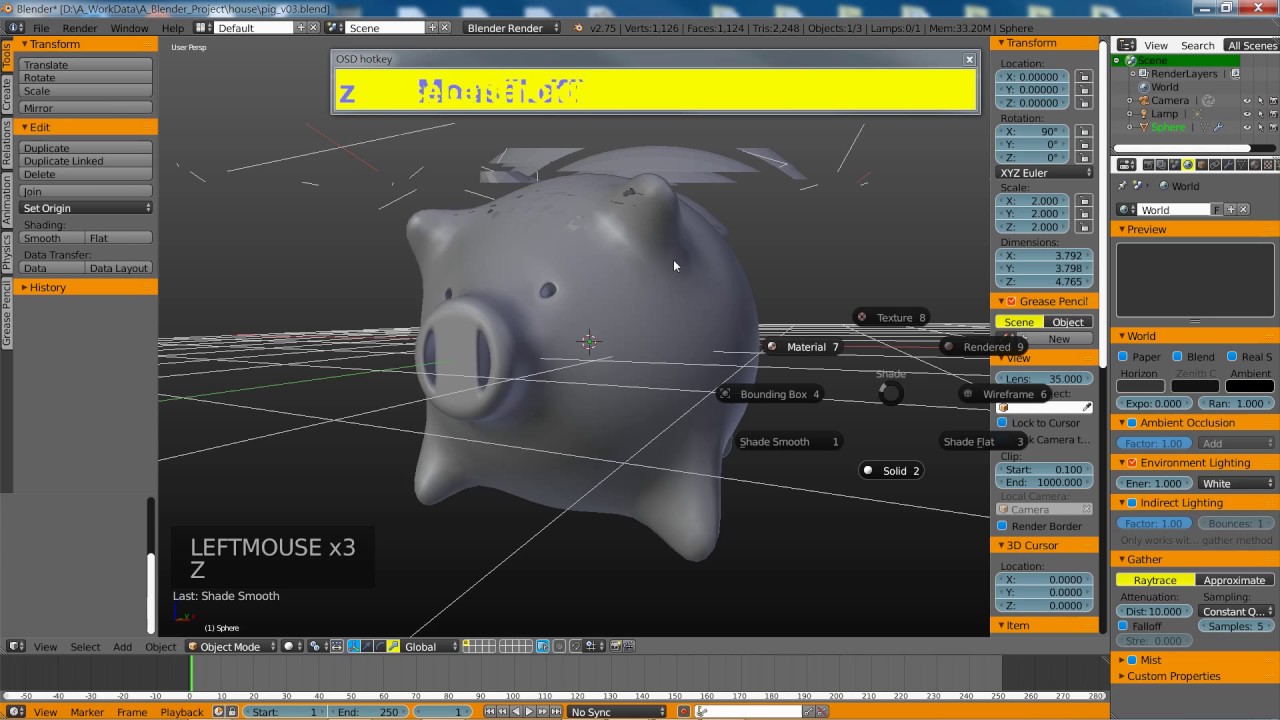Select the World properties tab icon
The width and height of the screenshot is (1280, 720).
pos(1188,165)
